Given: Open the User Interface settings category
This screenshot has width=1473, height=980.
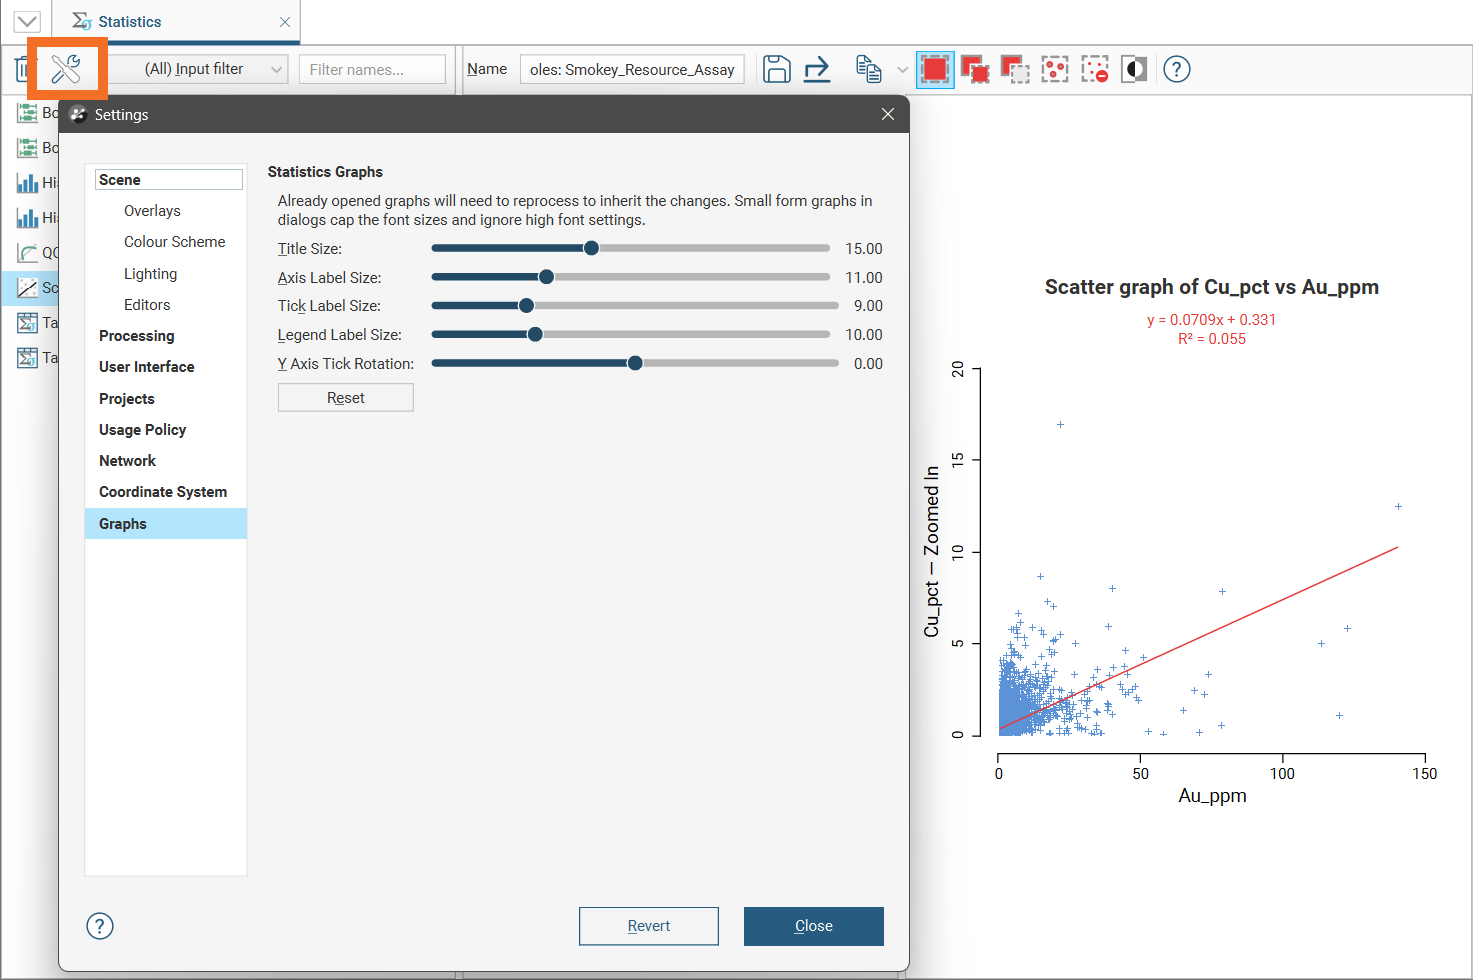Looking at the screenshot, I should [x=146, y=367].
